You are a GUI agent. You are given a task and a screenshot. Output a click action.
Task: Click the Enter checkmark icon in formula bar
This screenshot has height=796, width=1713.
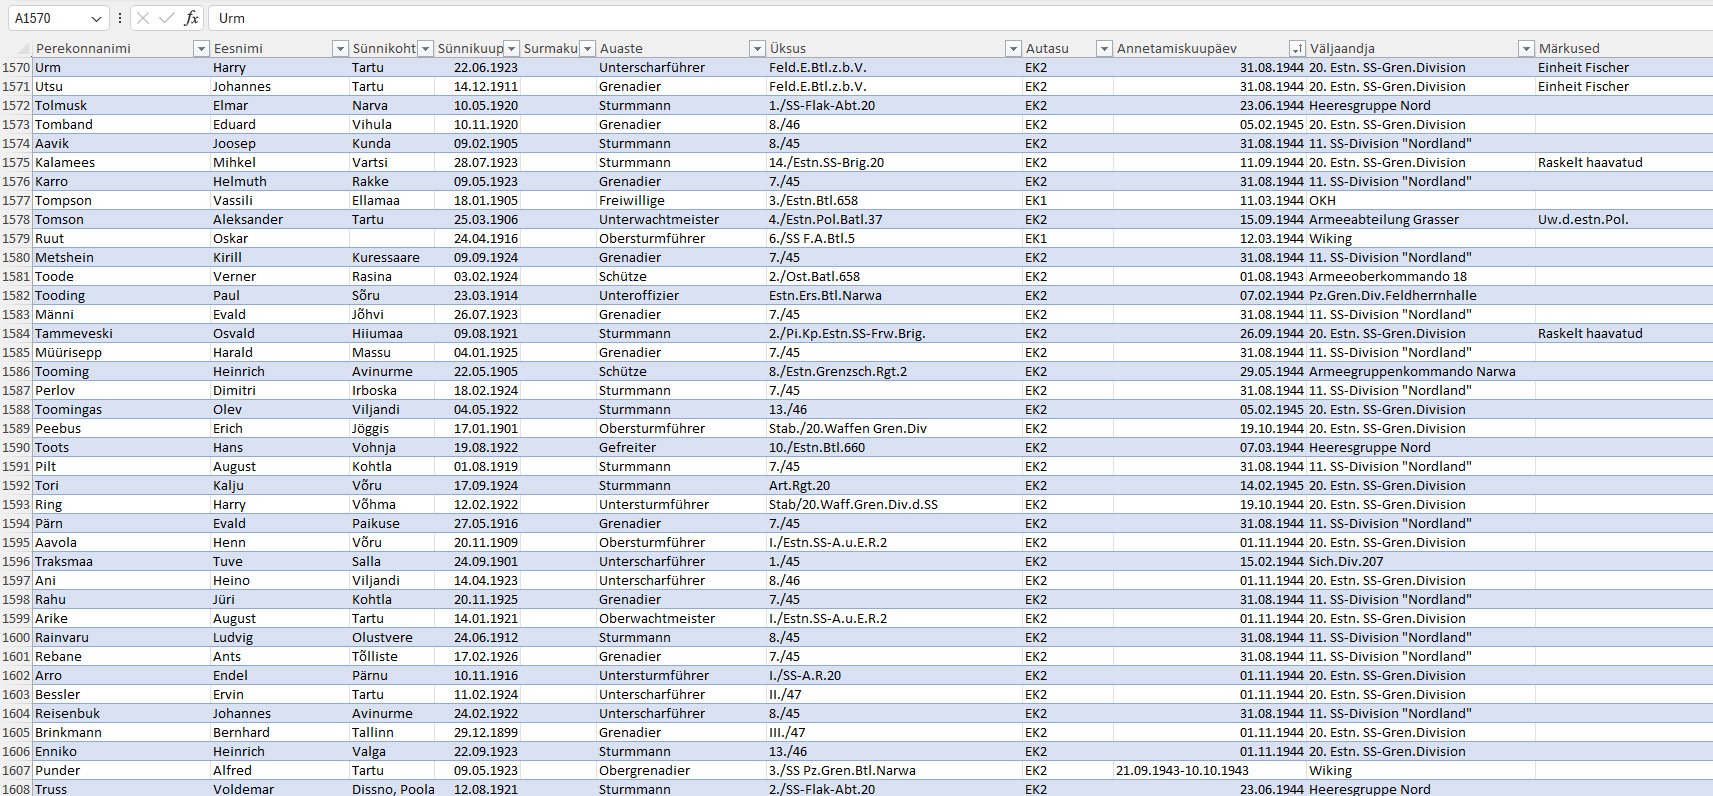pyautogui.click(x=167, y=18)
